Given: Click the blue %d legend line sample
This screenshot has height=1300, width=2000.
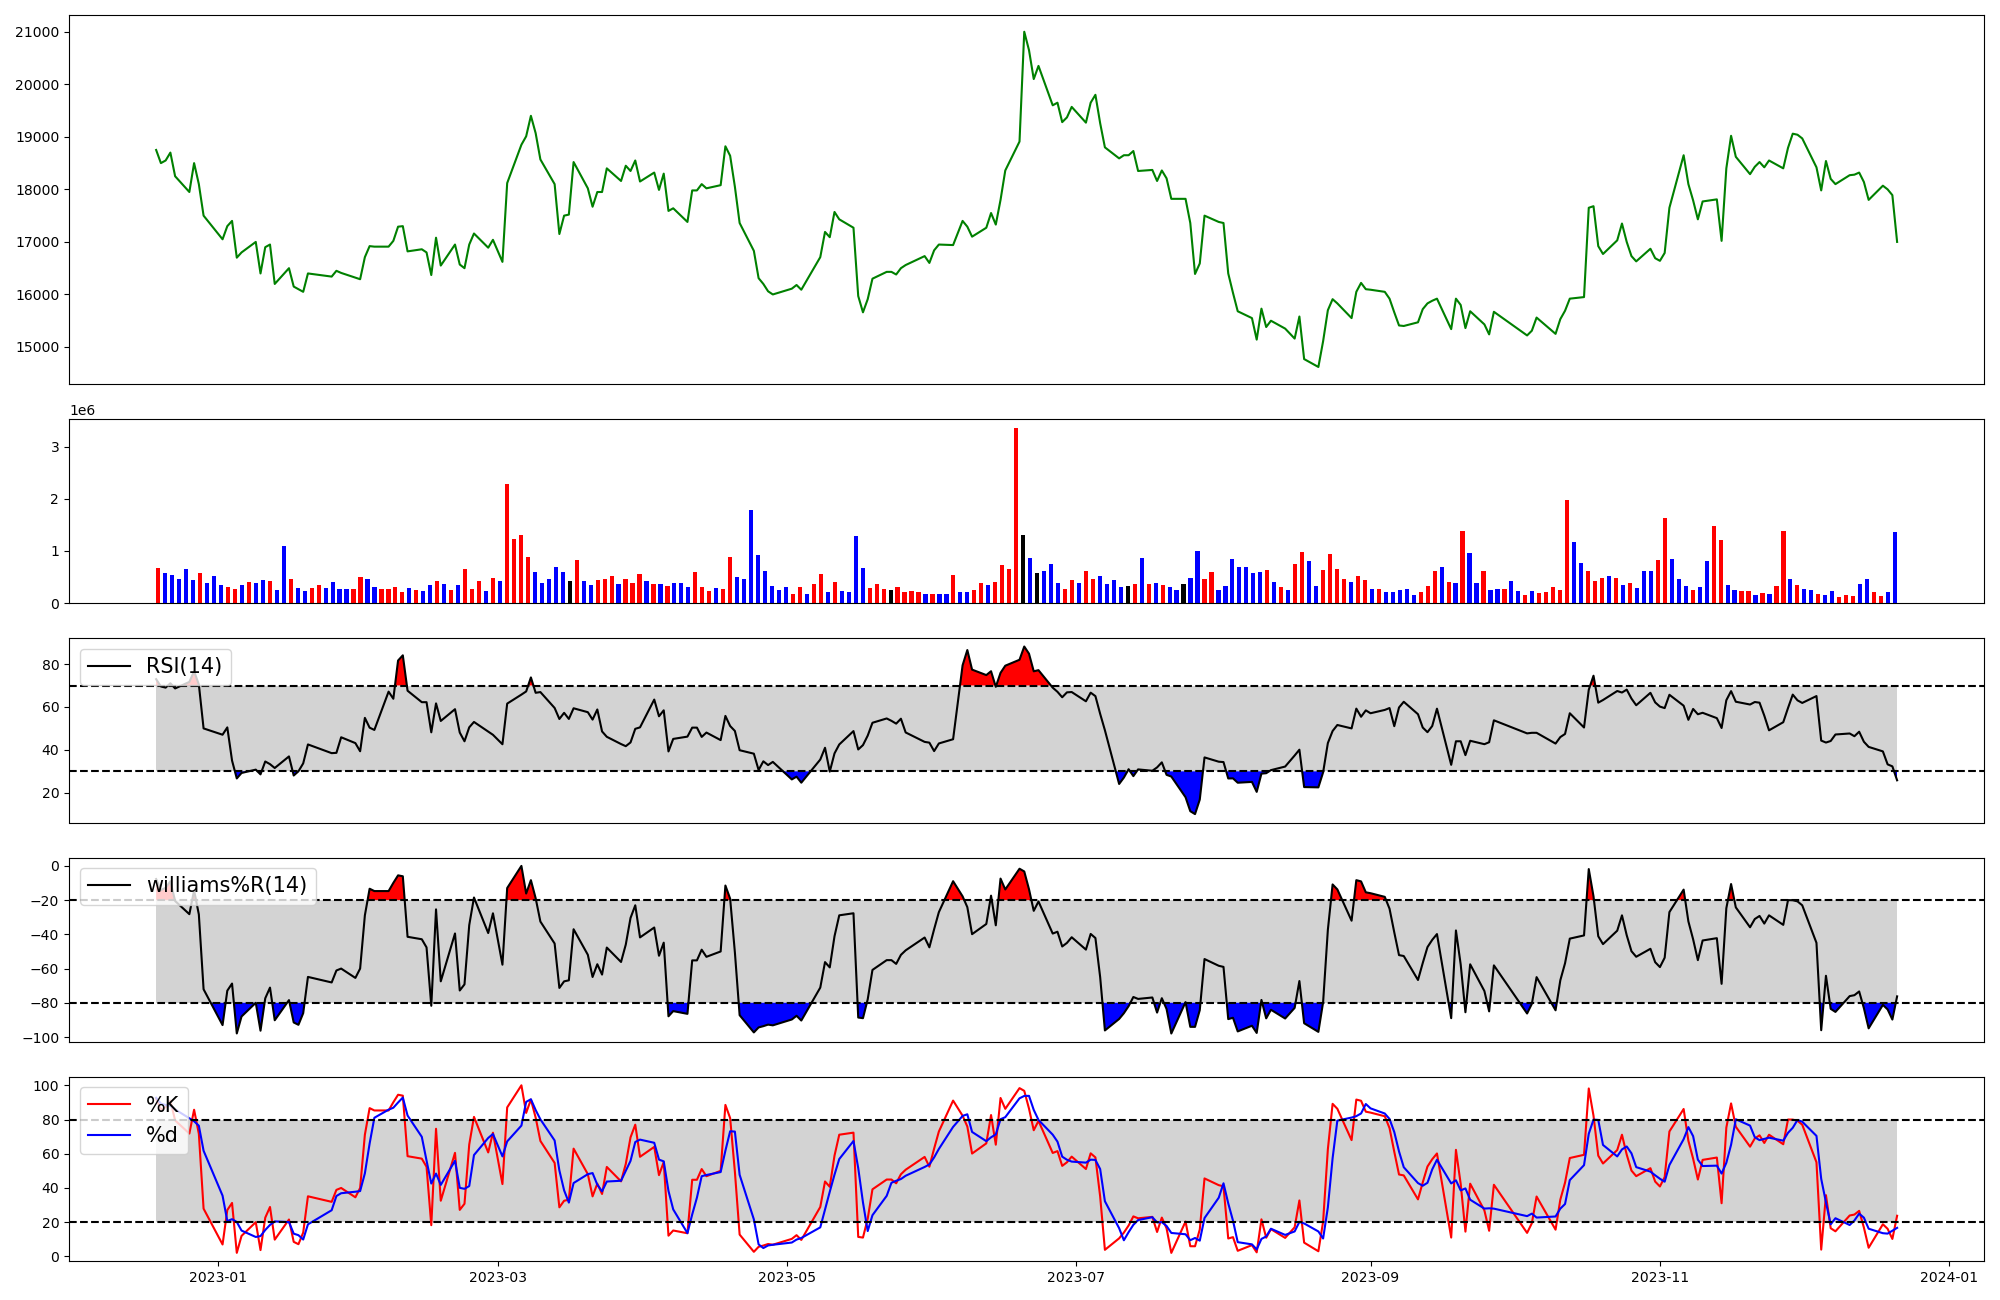Looking at the screenshot, I should click(110, 1136).
